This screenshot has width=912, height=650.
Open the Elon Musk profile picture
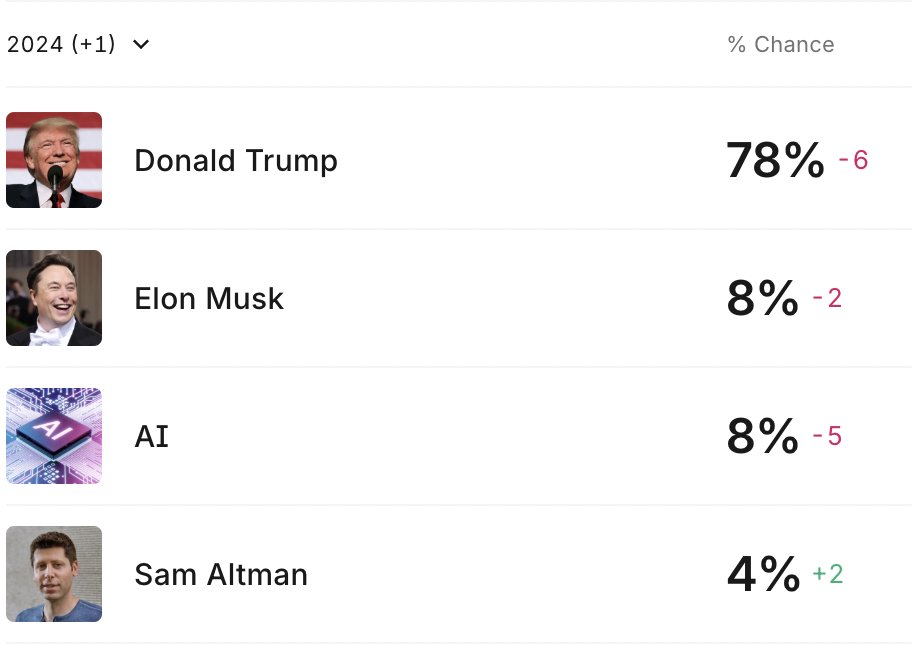click(x=54, y=298)
